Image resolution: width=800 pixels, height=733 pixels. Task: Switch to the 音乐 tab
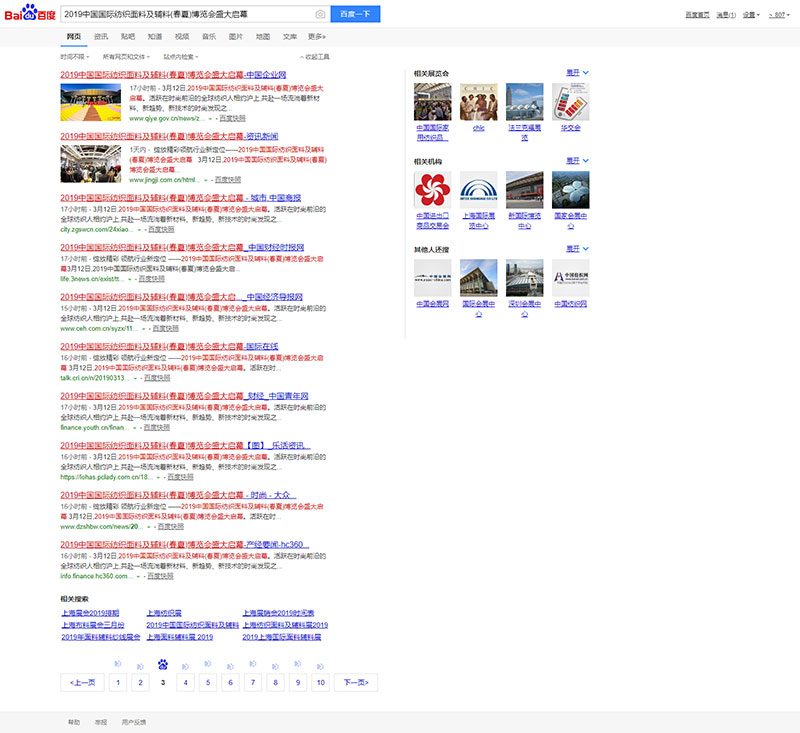[x=209, y=37]
